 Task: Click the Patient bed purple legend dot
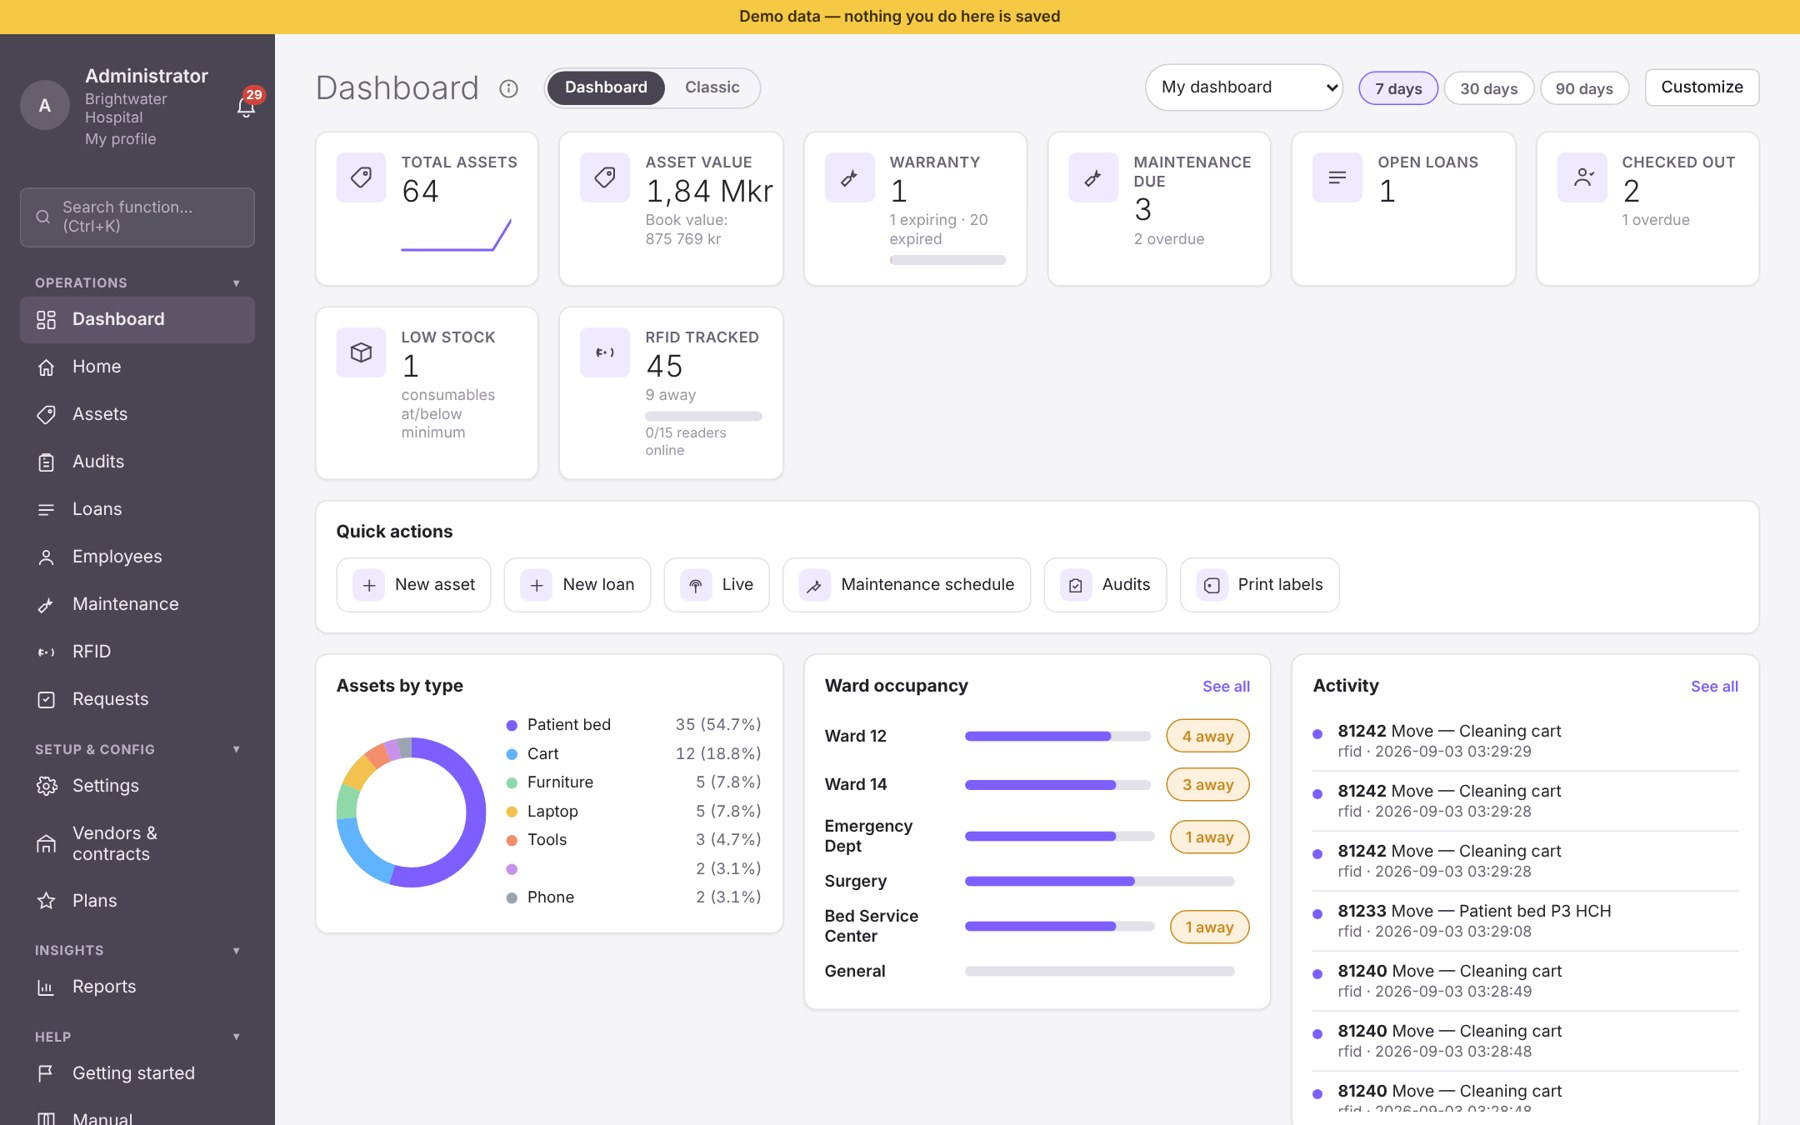pyautogui.click(x=511, y=725)
